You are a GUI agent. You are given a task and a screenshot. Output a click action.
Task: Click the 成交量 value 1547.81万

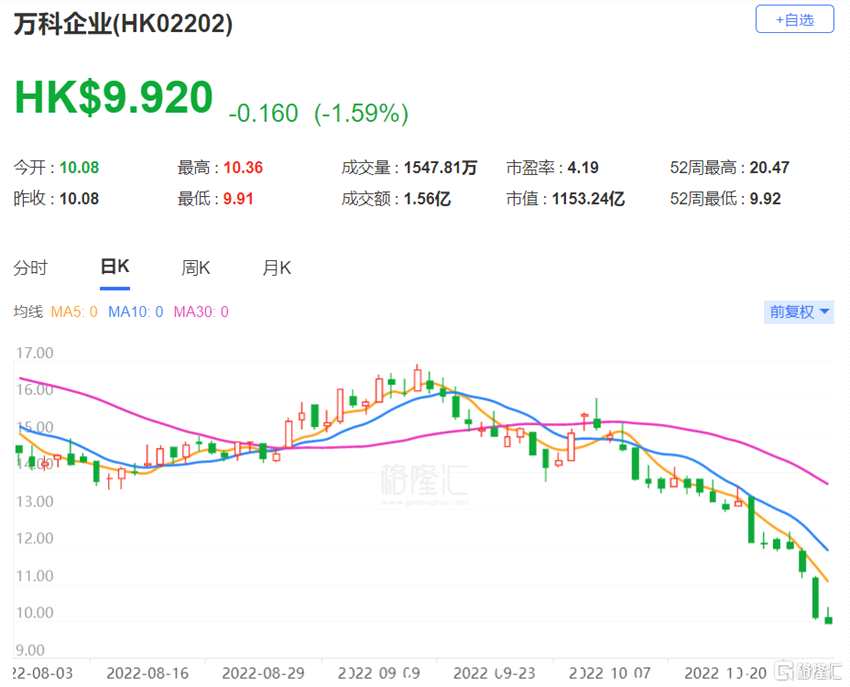tap(440, 168)
